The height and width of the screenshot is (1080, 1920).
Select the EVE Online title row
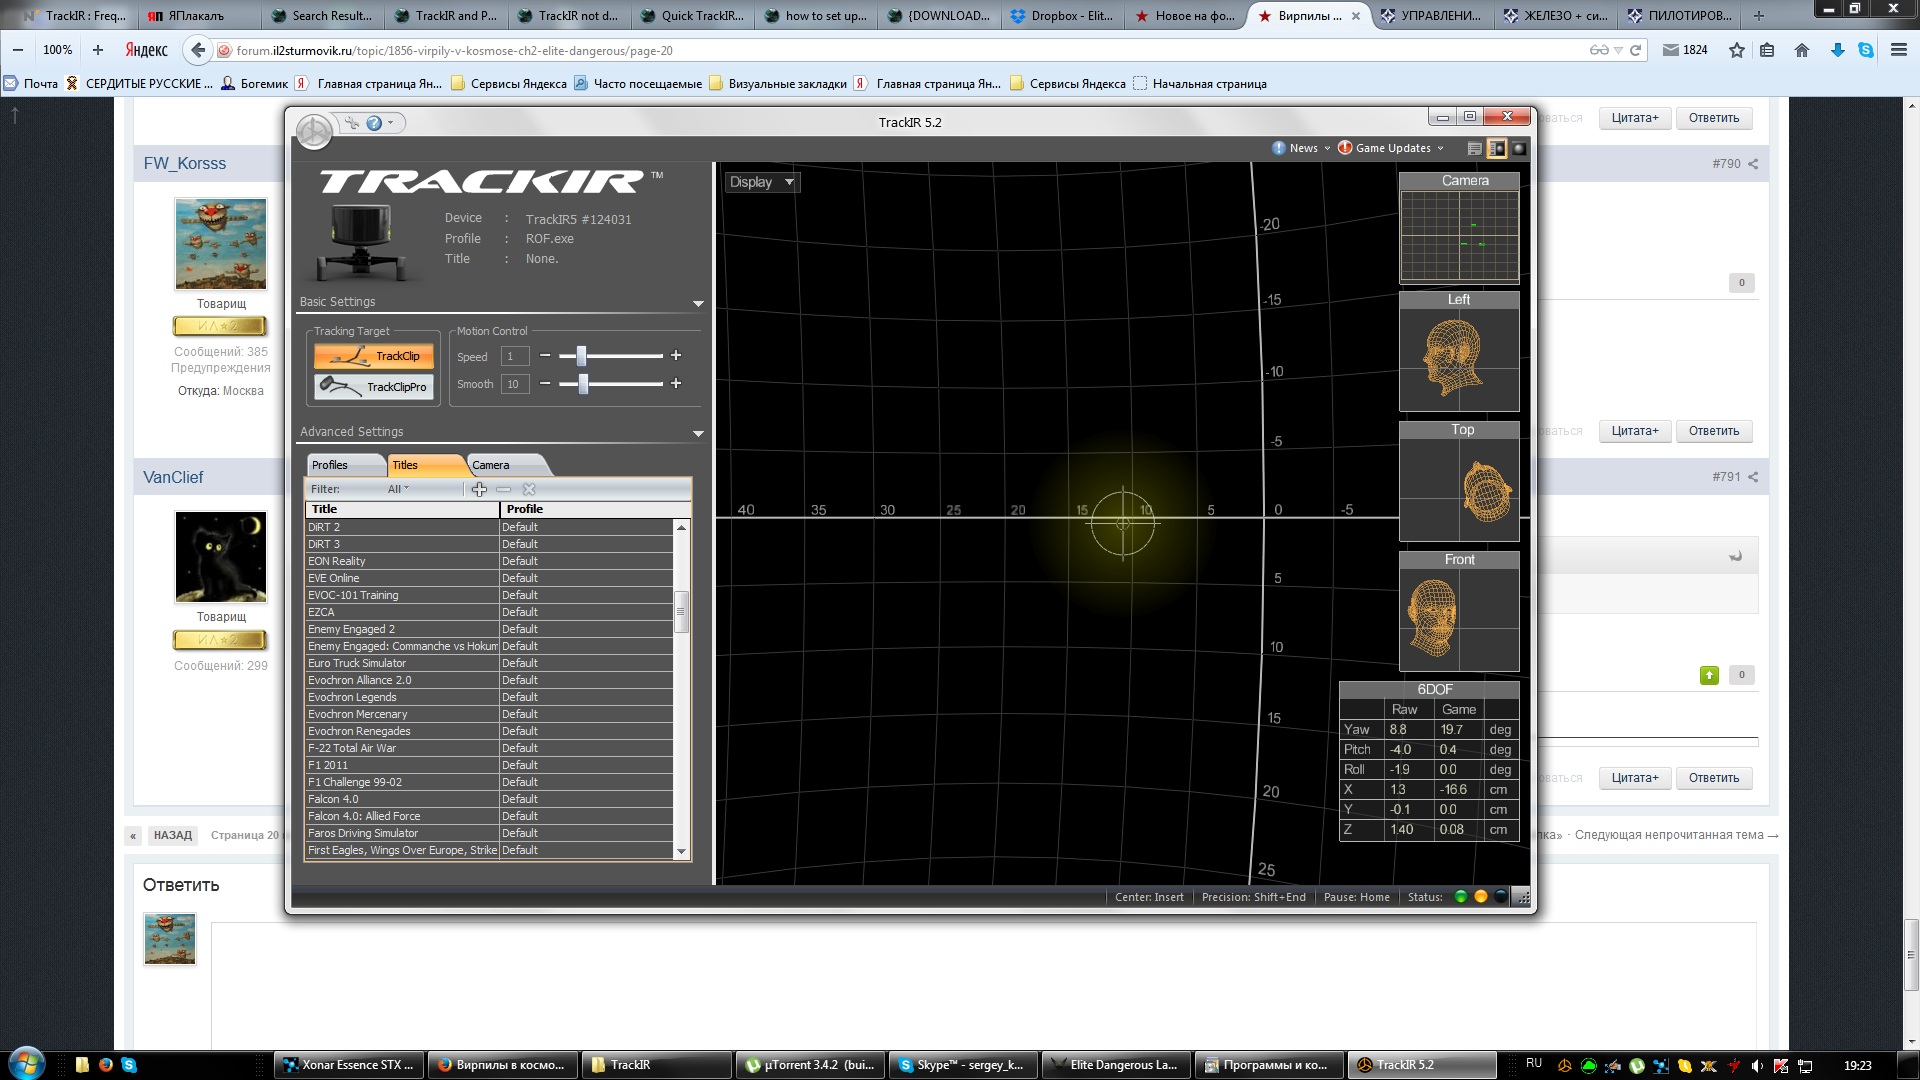(489, 578)
